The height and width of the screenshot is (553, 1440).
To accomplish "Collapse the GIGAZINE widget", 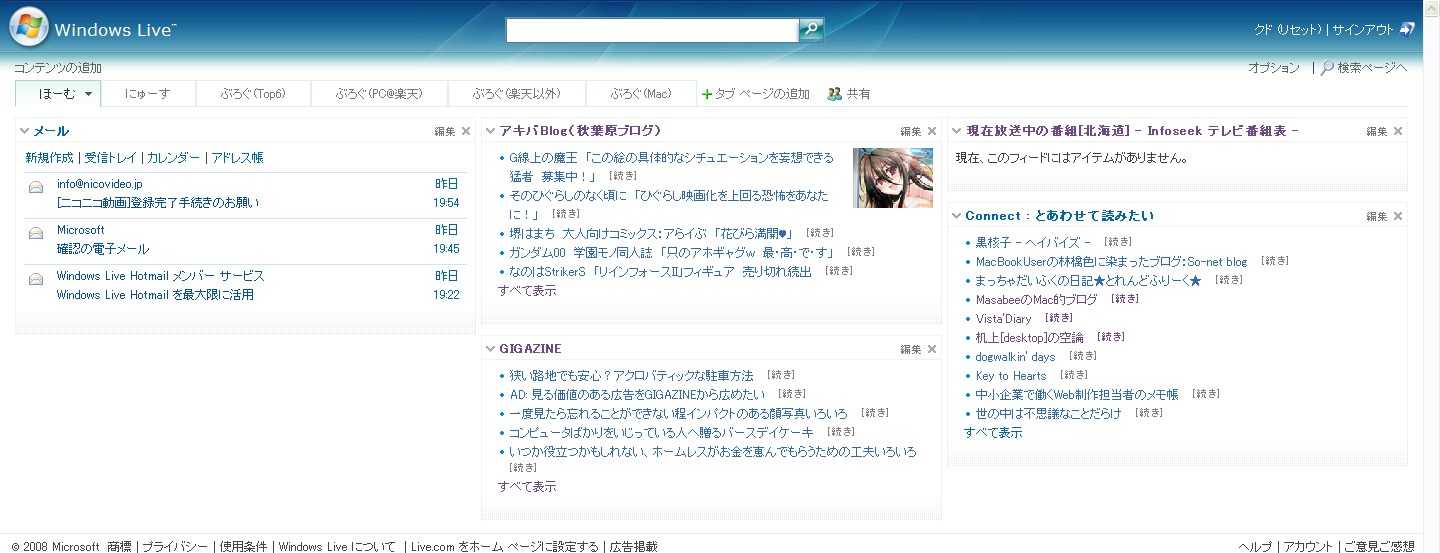I will coord(490,349).
